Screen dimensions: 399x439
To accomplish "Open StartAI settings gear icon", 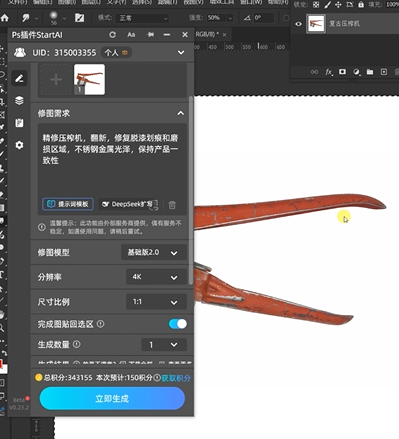I will [x=19, y=145].
